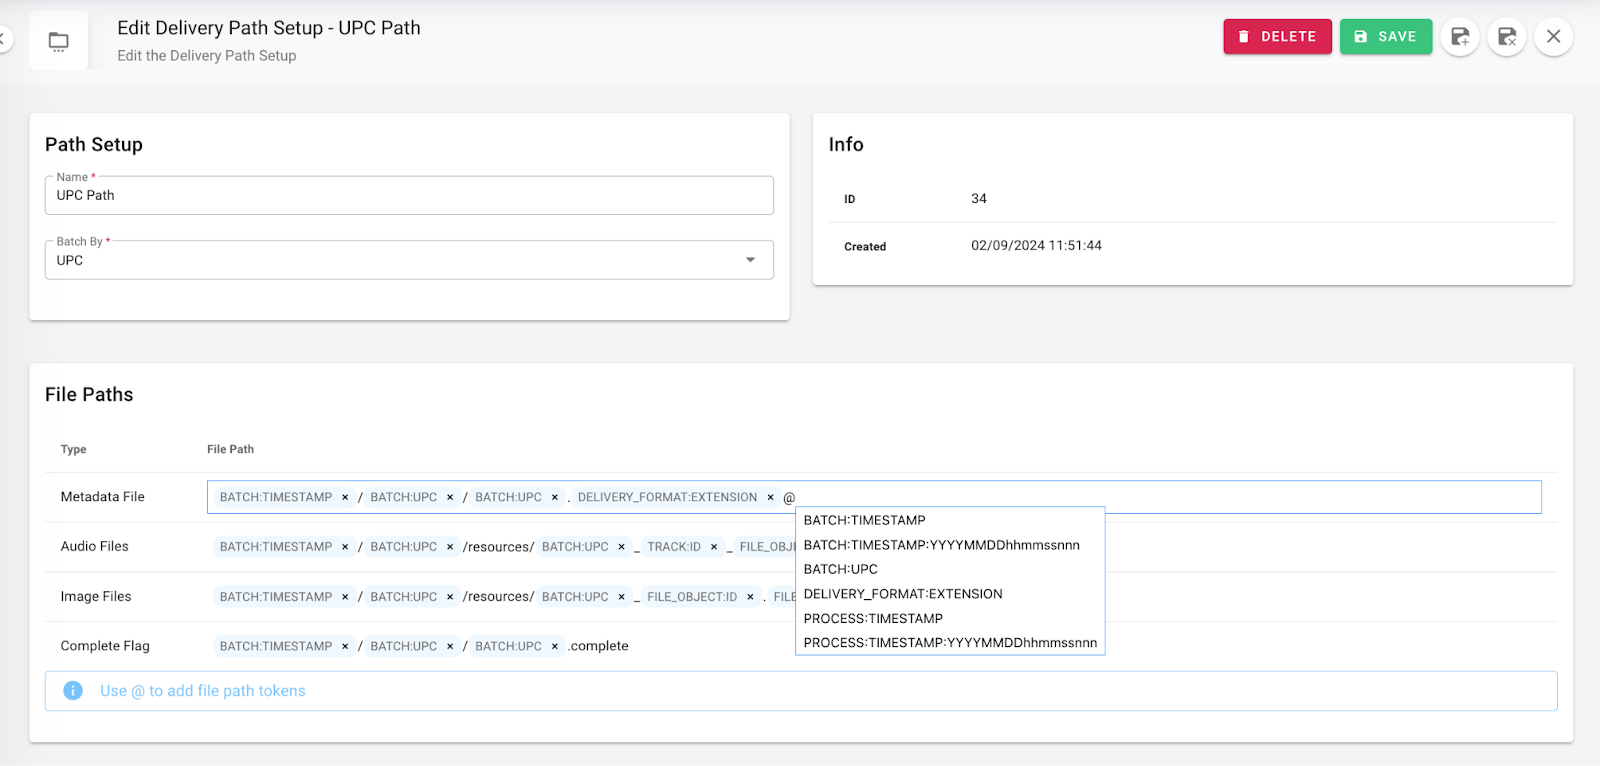Select PROCESS:TIMESTAMP from the token dropdown
This screenshot has height=766, width=1600.
pos(872,618)
